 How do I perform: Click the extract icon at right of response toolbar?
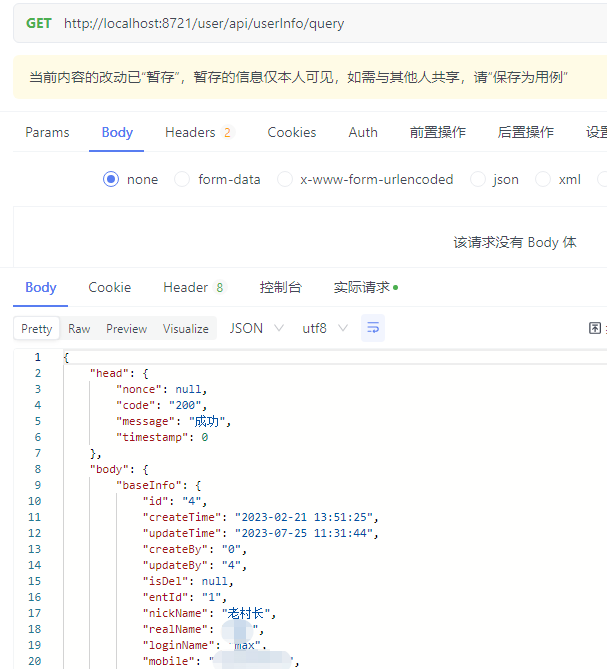coord(595,328)
